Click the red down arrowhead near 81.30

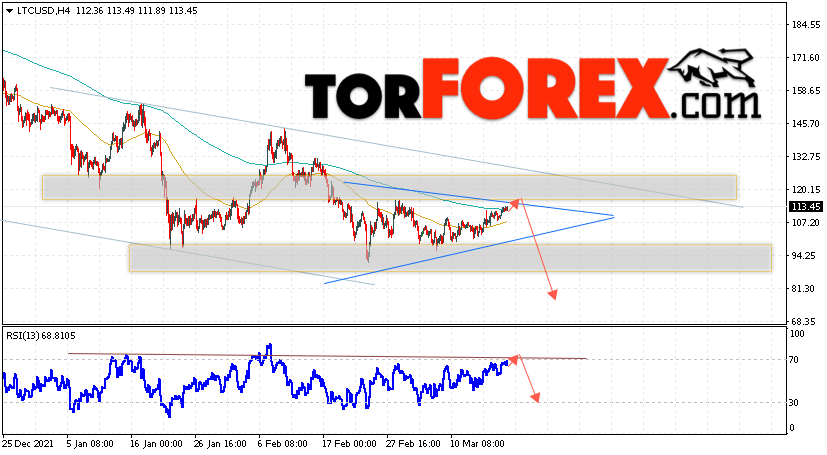click(552, 294)
